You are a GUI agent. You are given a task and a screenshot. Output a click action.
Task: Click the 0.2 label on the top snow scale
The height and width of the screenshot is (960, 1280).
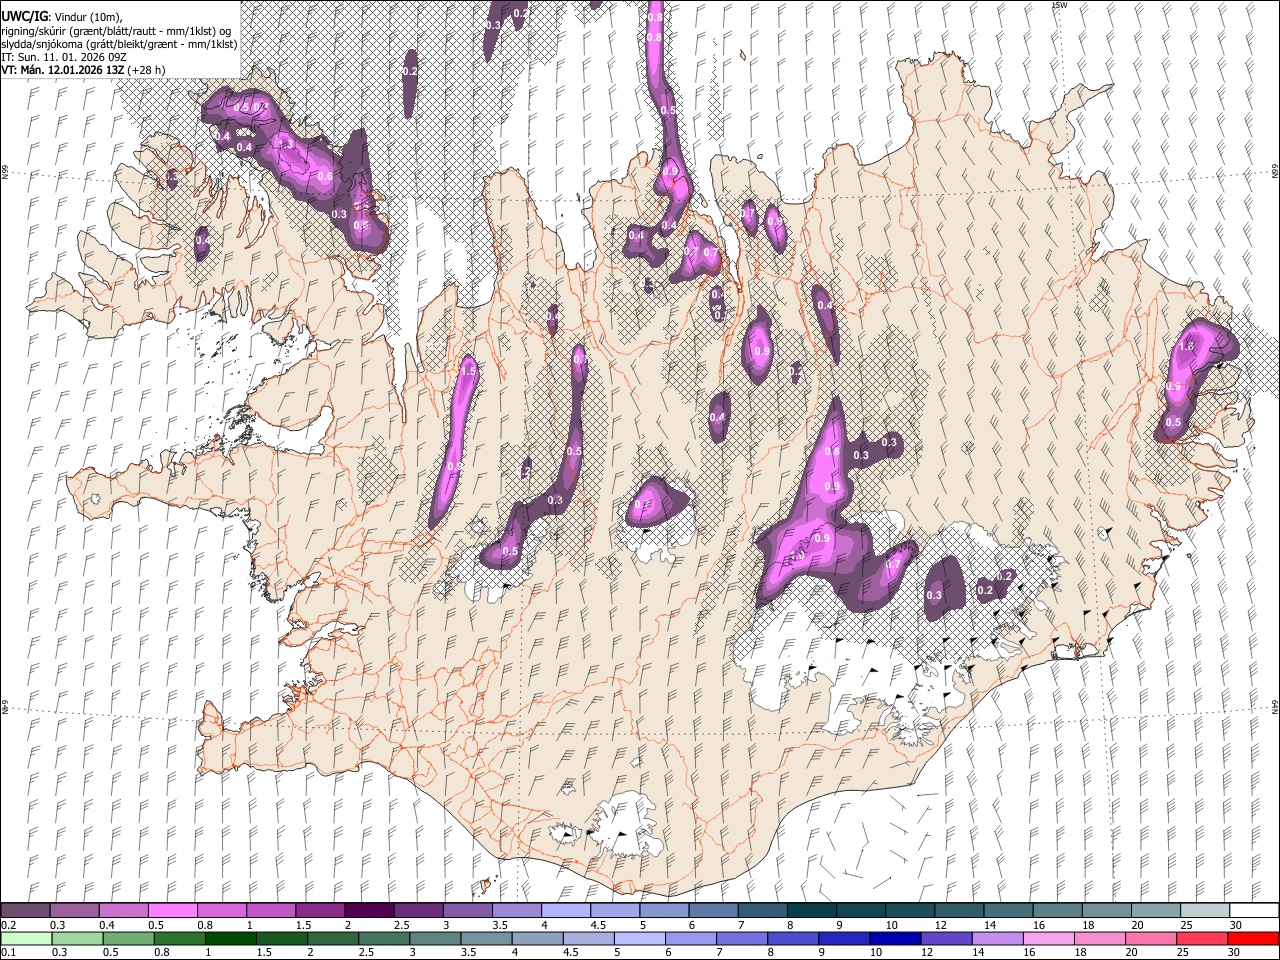click(8, 925)
